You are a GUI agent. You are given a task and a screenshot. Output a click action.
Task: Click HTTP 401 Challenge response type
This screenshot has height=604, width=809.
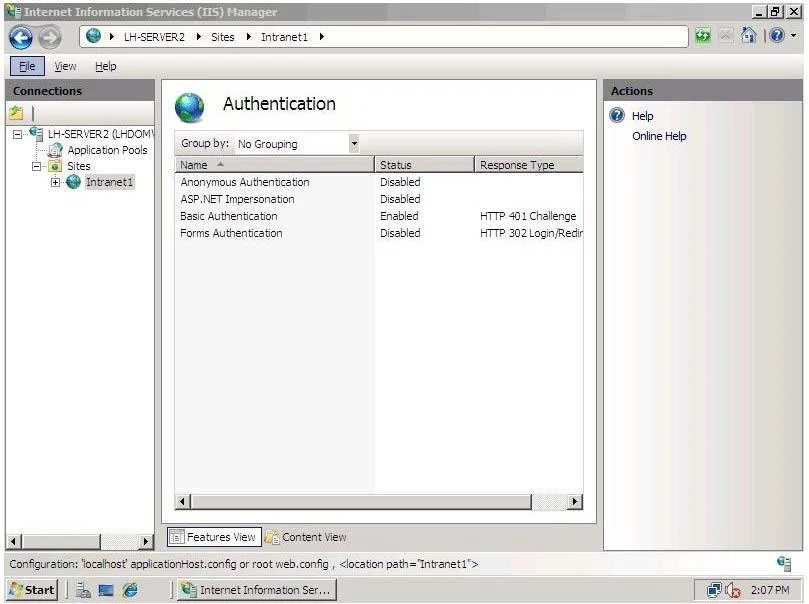pos(528,216)
